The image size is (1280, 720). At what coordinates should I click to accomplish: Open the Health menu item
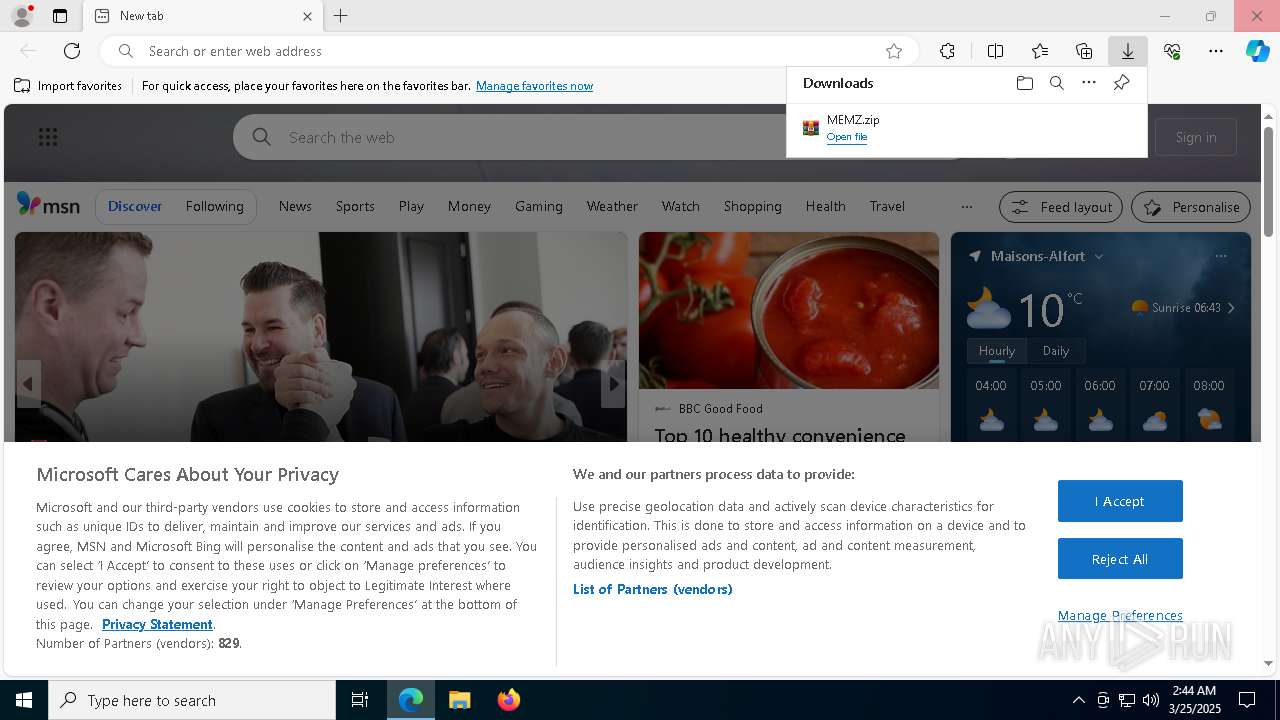pyautogui.click(x=825, y=206)
